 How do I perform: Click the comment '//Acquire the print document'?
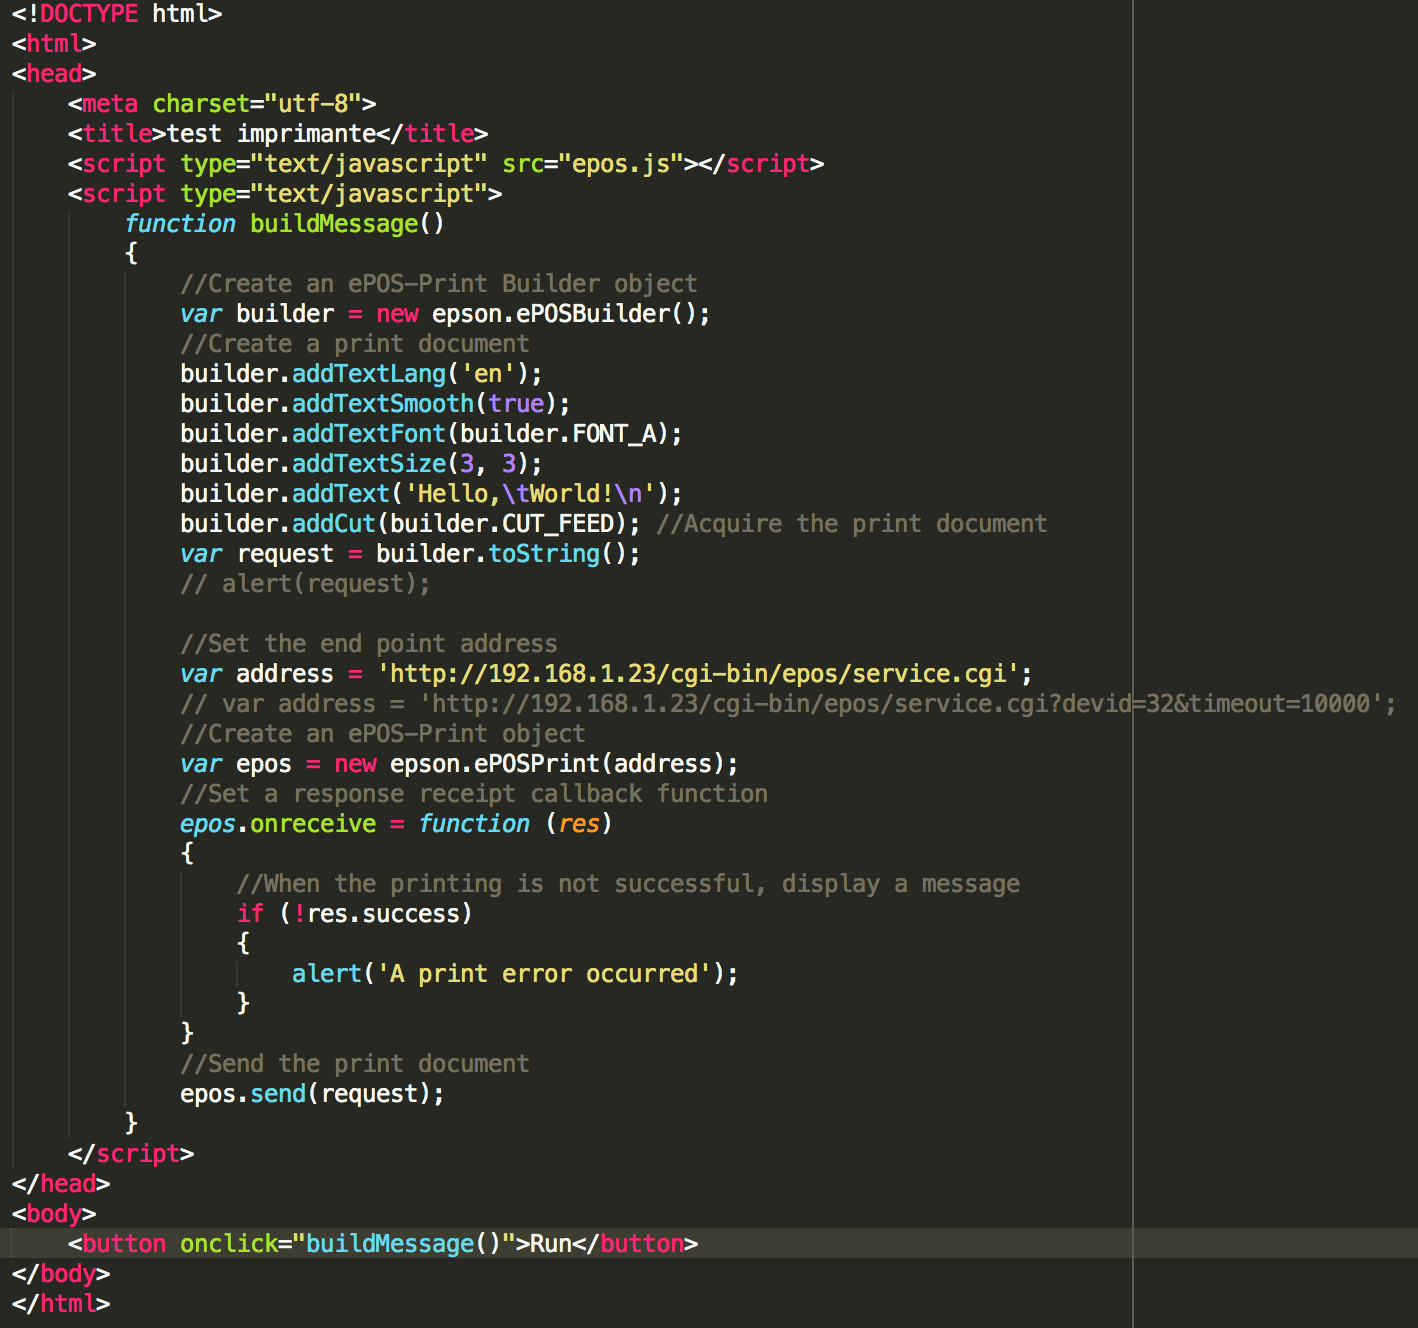(x=852, y=524)
